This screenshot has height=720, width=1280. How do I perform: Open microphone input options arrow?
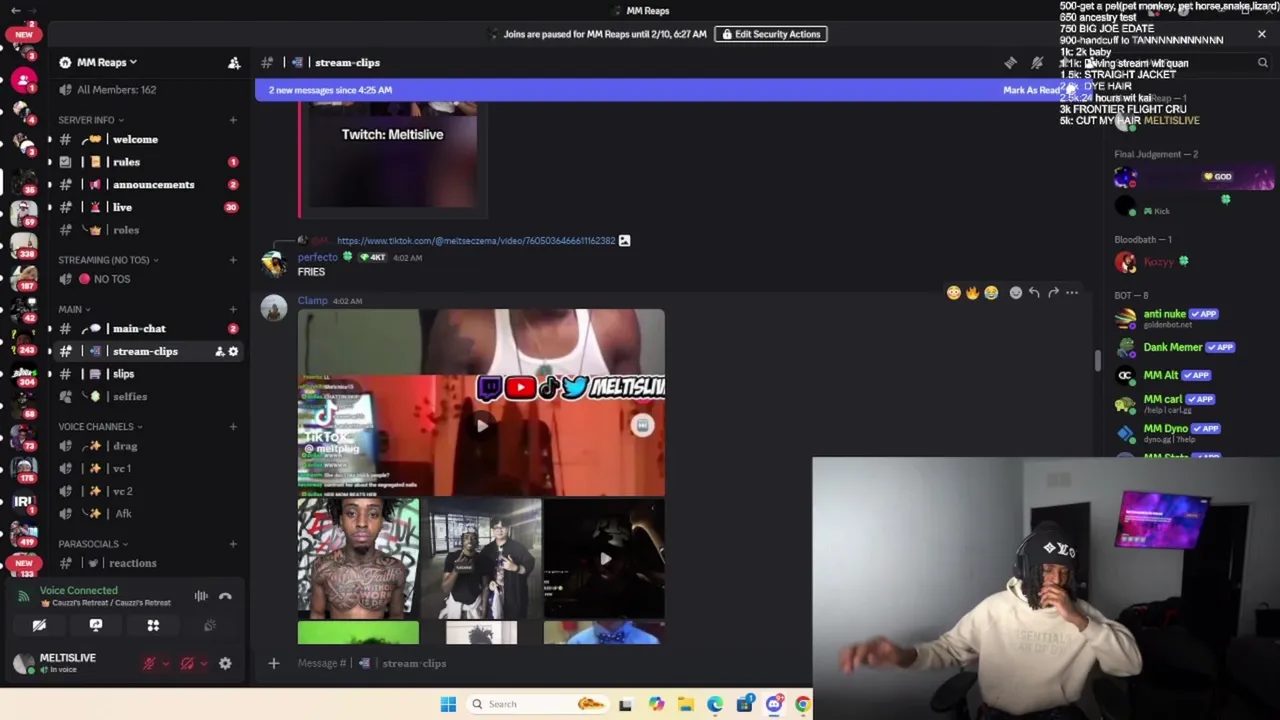coord(165,663)
